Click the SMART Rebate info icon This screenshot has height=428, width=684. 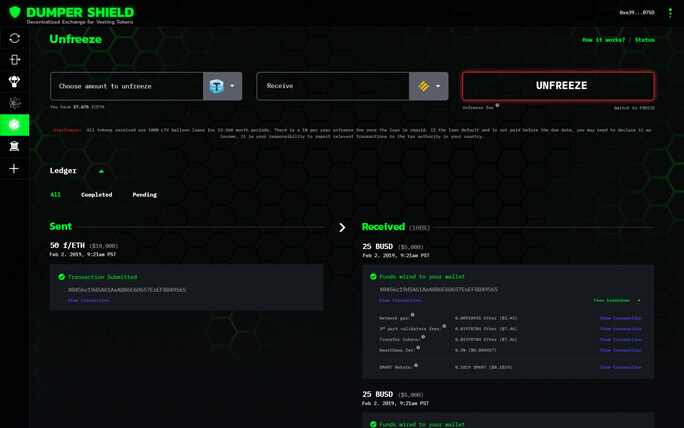click(416, 365)
